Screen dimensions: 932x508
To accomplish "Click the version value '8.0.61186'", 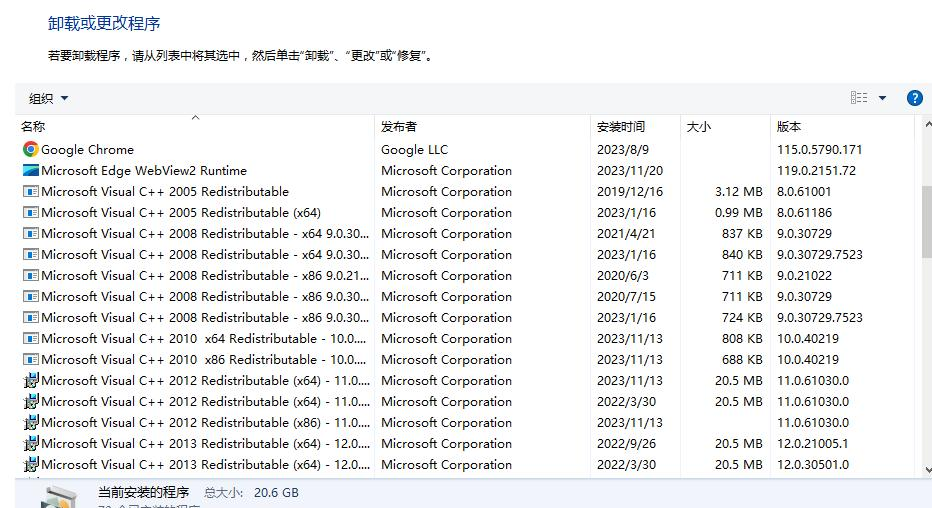I will [805, 213].
